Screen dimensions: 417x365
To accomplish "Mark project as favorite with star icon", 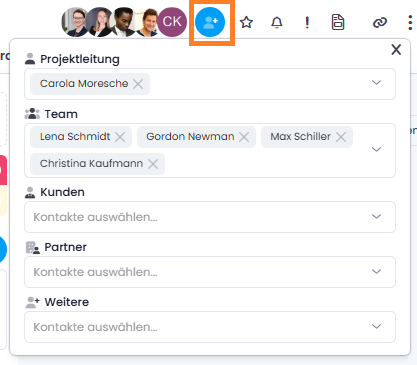I will click(246, 22).
